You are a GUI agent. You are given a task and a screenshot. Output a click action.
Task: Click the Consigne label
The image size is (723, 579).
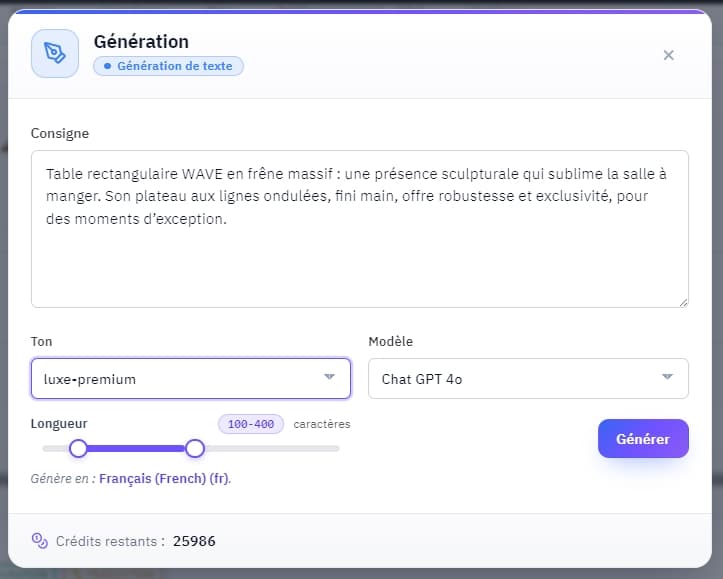click(x=60, y=133)
